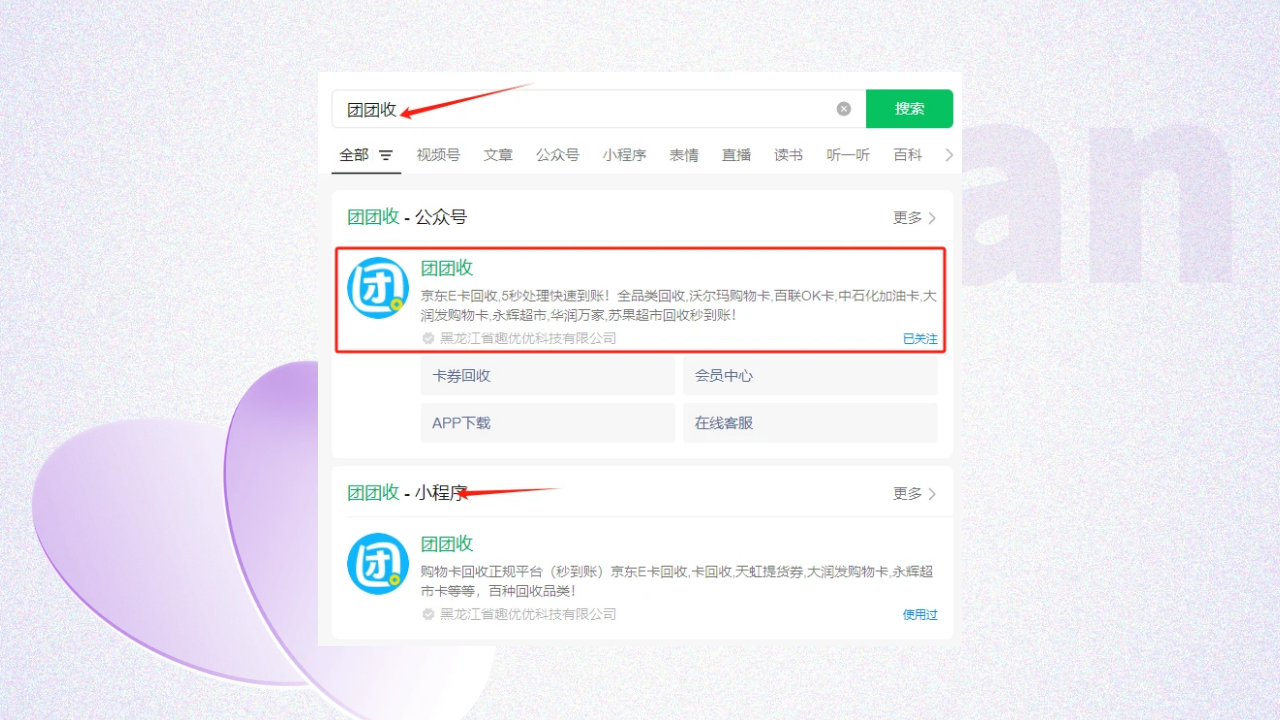Click the APP下载 button
The image size is (1280, 720).
coord(547,423)
